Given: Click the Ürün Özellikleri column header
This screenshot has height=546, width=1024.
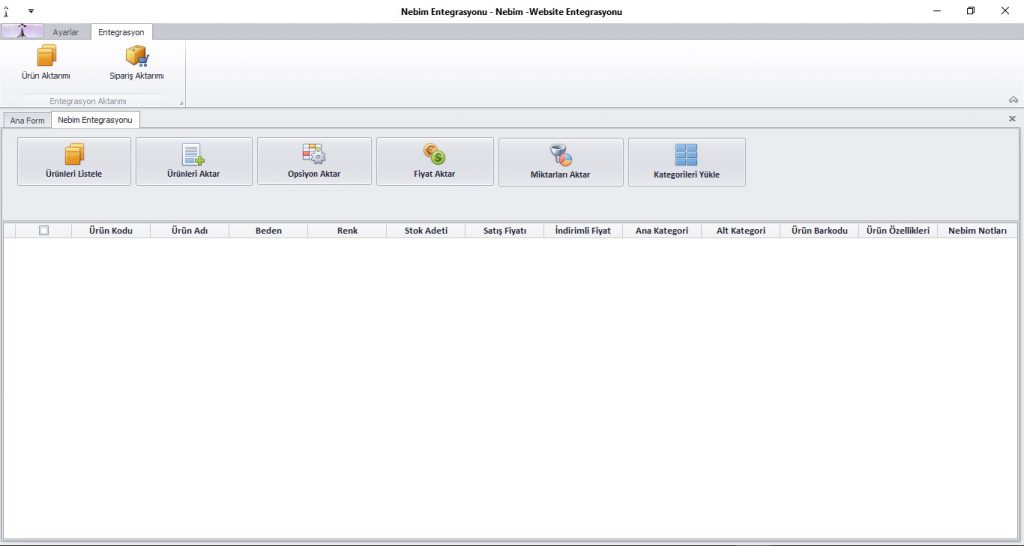Looking at the screenshot, I should tap(898, 231).
